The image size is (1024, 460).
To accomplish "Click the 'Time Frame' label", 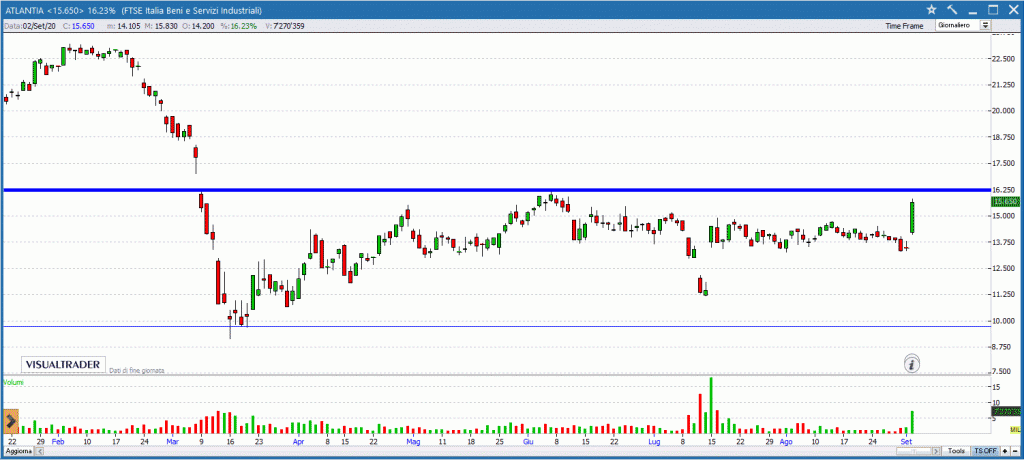I will pos(904,26).
